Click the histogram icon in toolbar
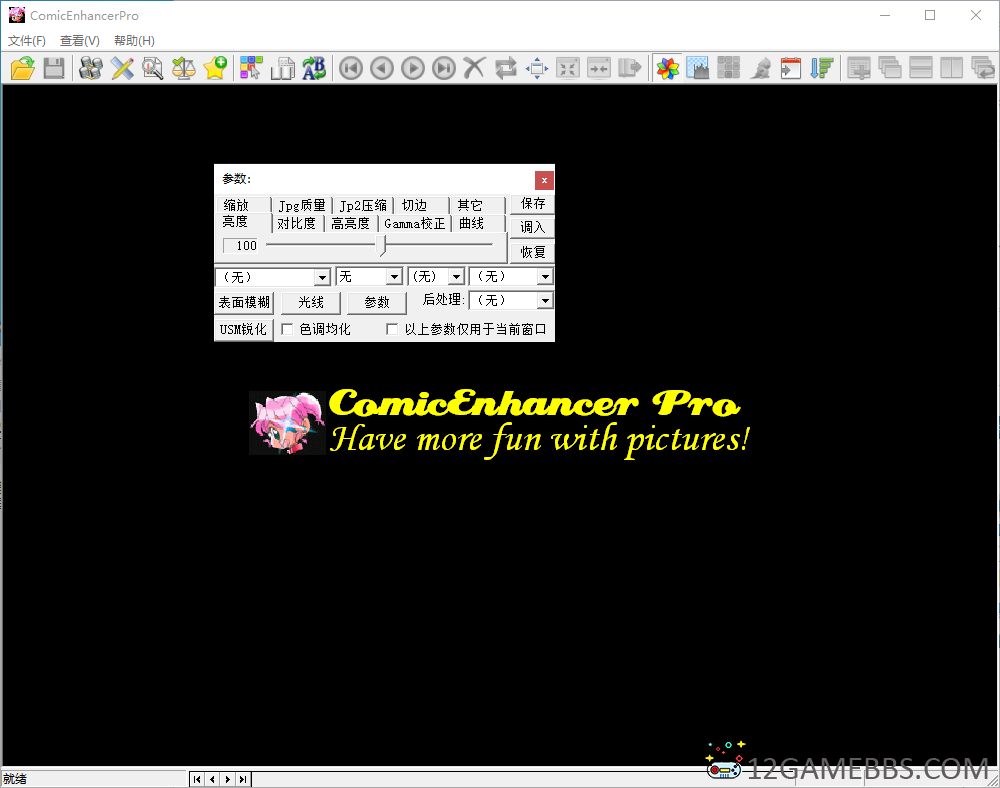Screen dimensions: 1000x788 [698, 68]
